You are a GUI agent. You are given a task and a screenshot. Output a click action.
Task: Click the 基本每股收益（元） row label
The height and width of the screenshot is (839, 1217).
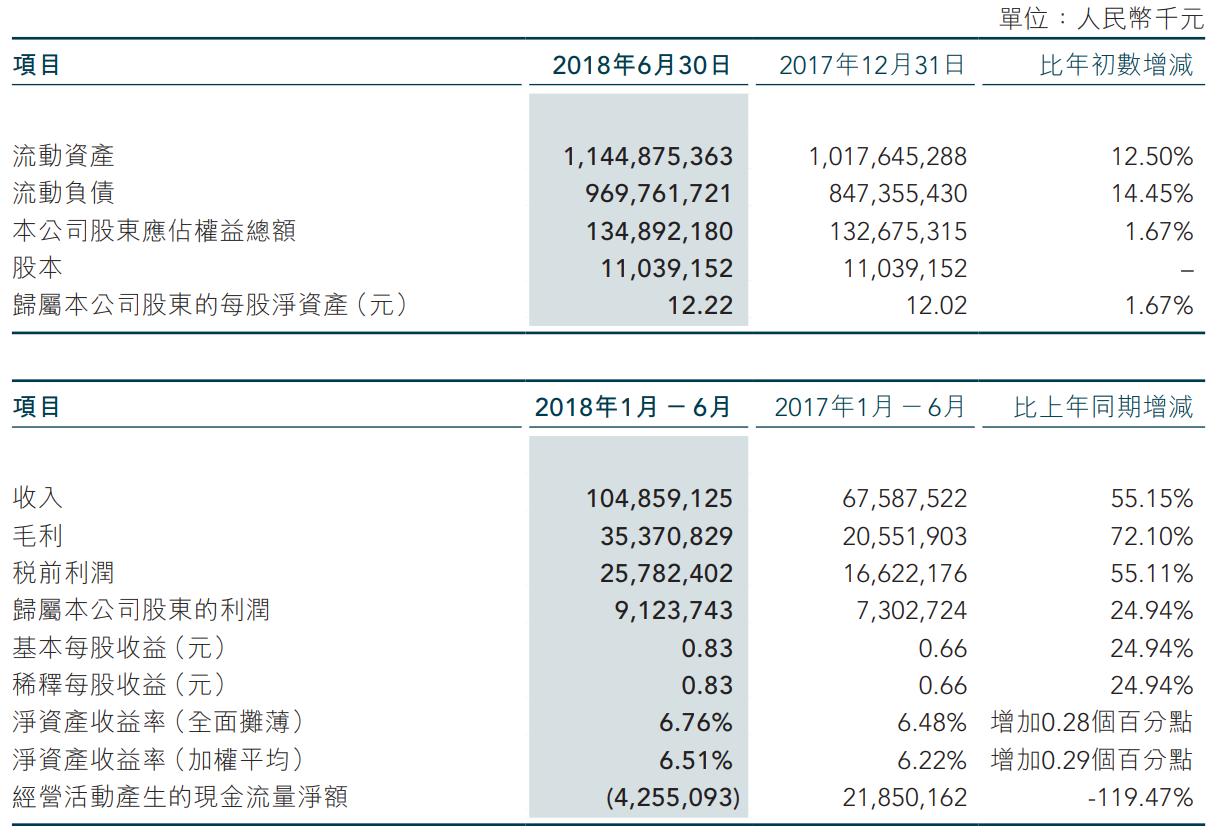(x=120, y=647)
